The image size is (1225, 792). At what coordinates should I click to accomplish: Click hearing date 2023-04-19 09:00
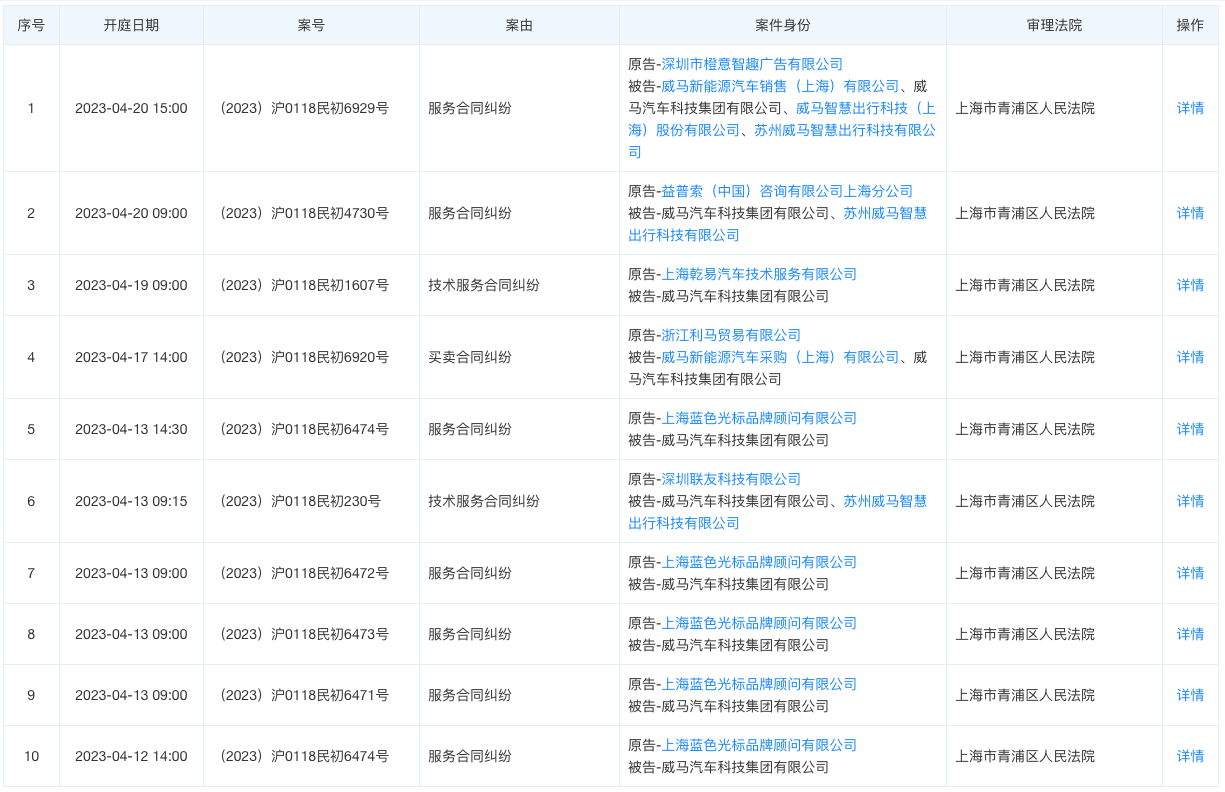pos(131,285)
